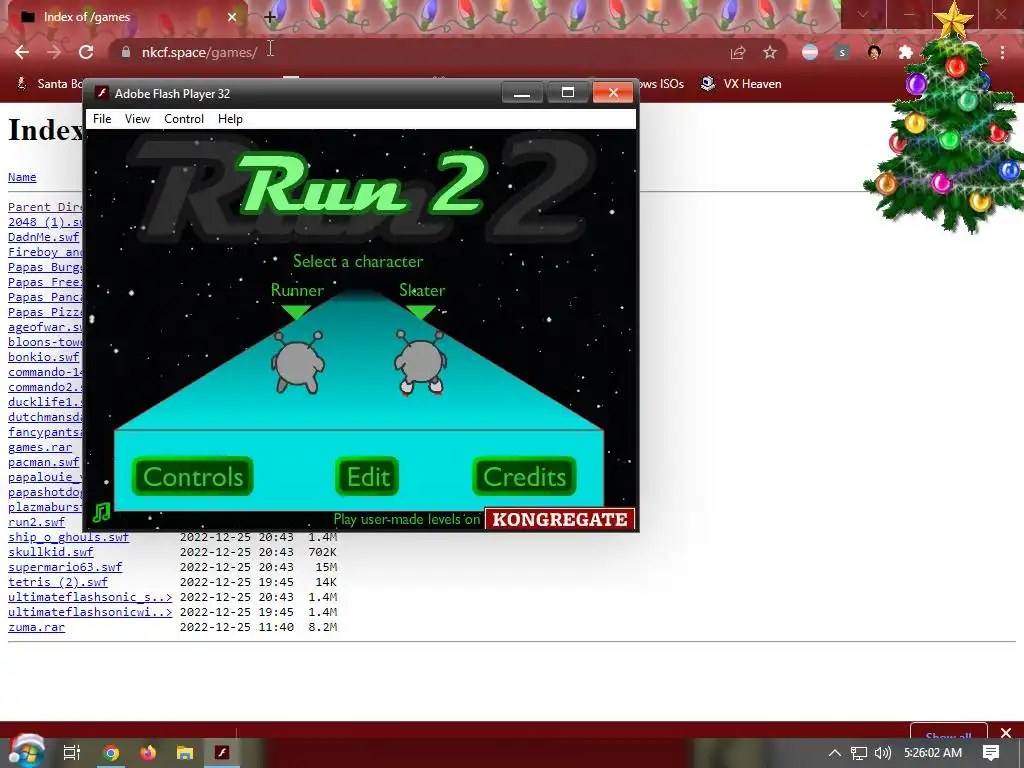Download games.rar file
This screenshot has width=1024, height=768.
(40, 447)
